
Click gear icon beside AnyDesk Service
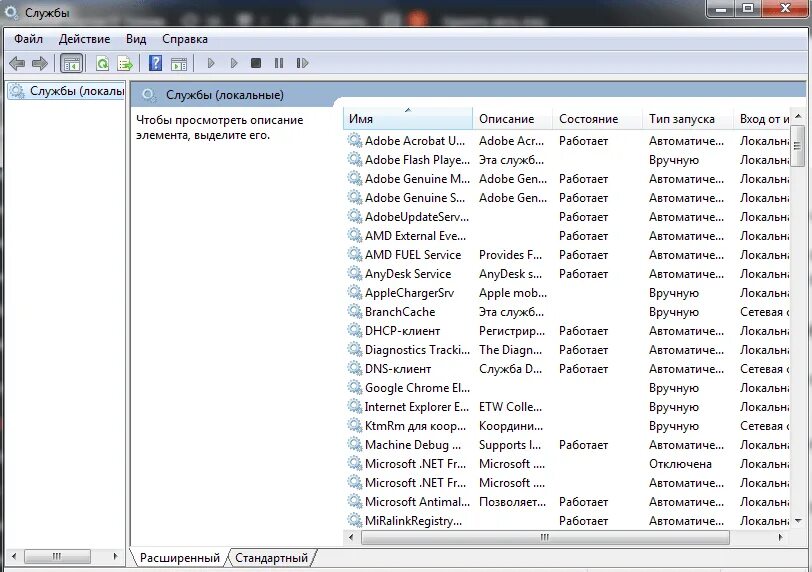[x=355, y=273]
